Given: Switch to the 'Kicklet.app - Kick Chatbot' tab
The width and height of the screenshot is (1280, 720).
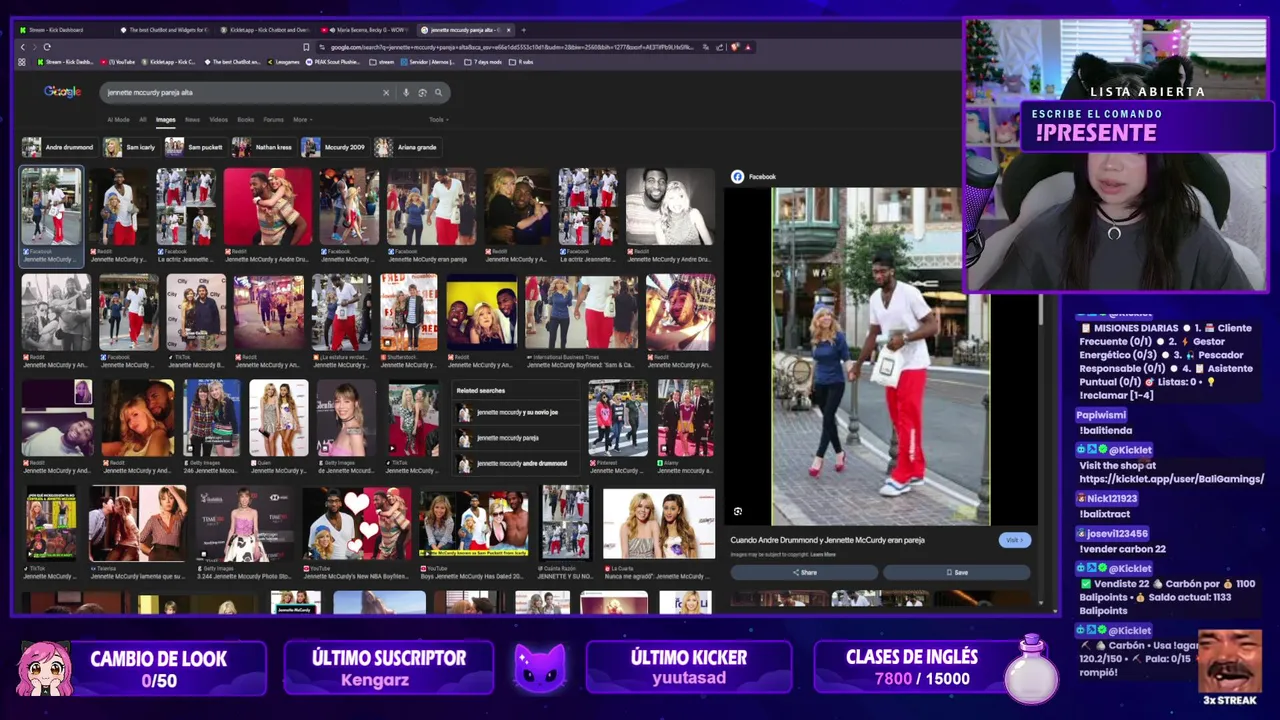Looking at the screenshot, I should click(265, 30).
